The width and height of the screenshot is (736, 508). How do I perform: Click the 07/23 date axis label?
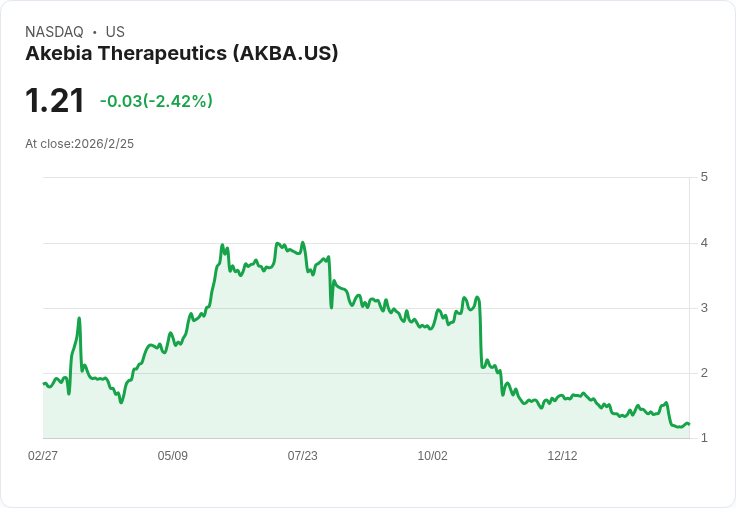tap(303, 455)
